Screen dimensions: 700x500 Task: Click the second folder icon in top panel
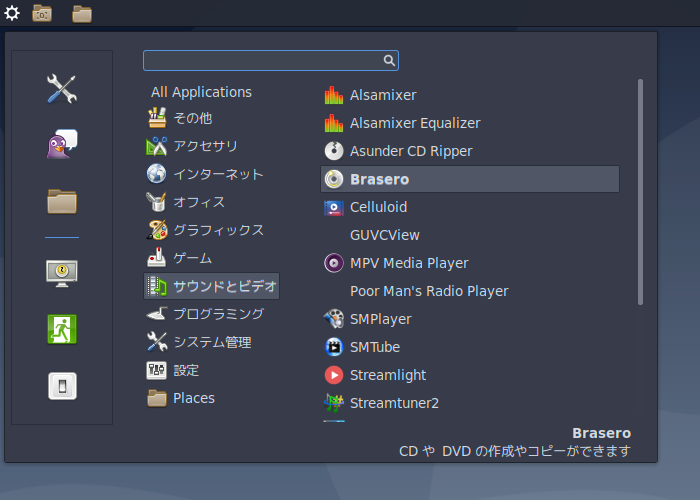(x=82, y=14)
